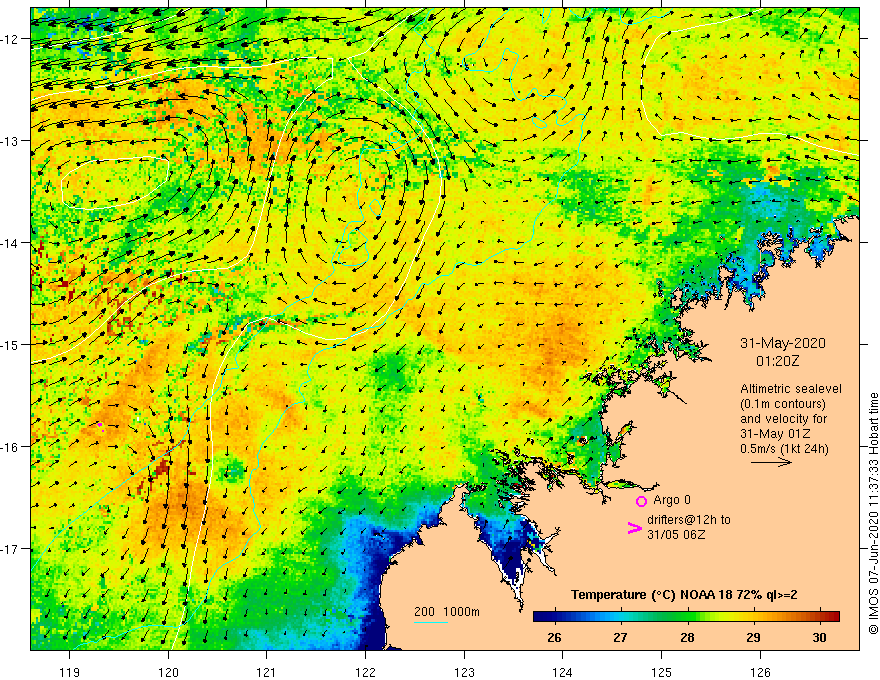The width and height of the screenshot is (880, 680).
Task: Click the date text 31-May-2020
Action: 783,343
